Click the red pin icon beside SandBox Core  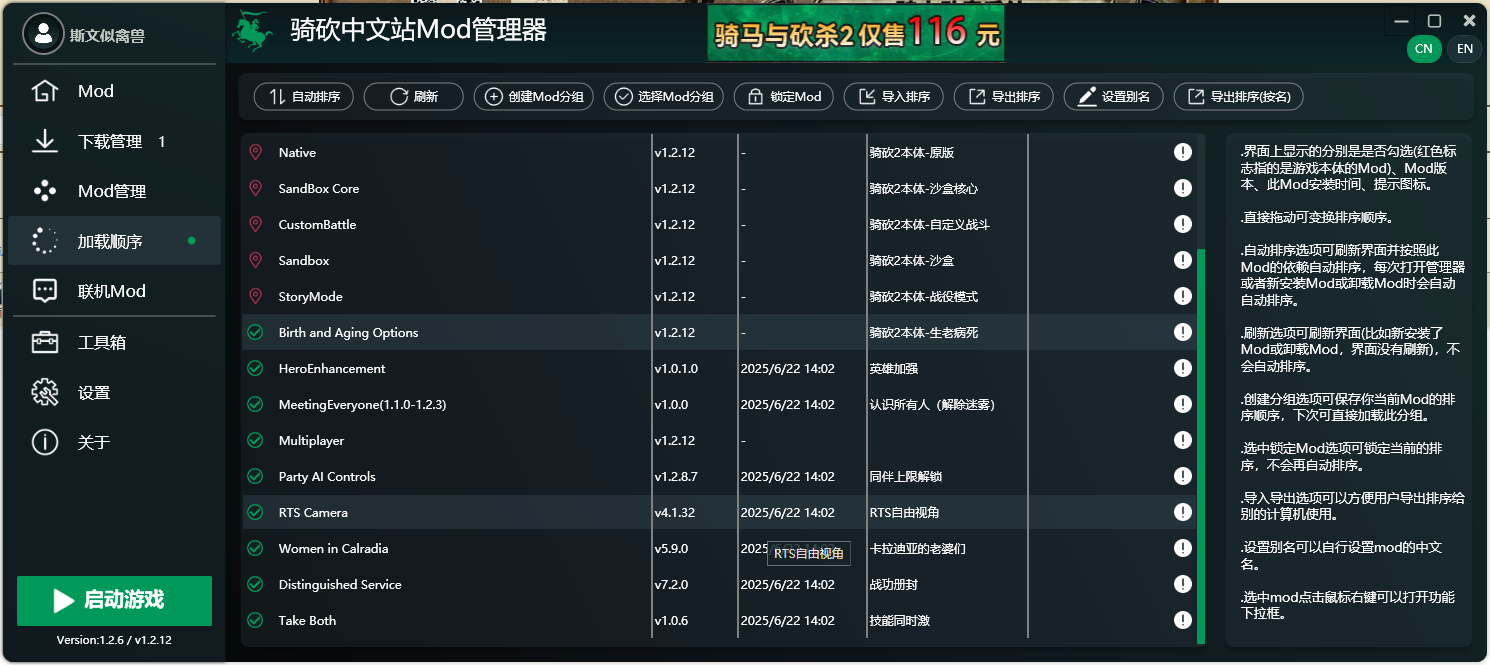click(x=255, y=188)
